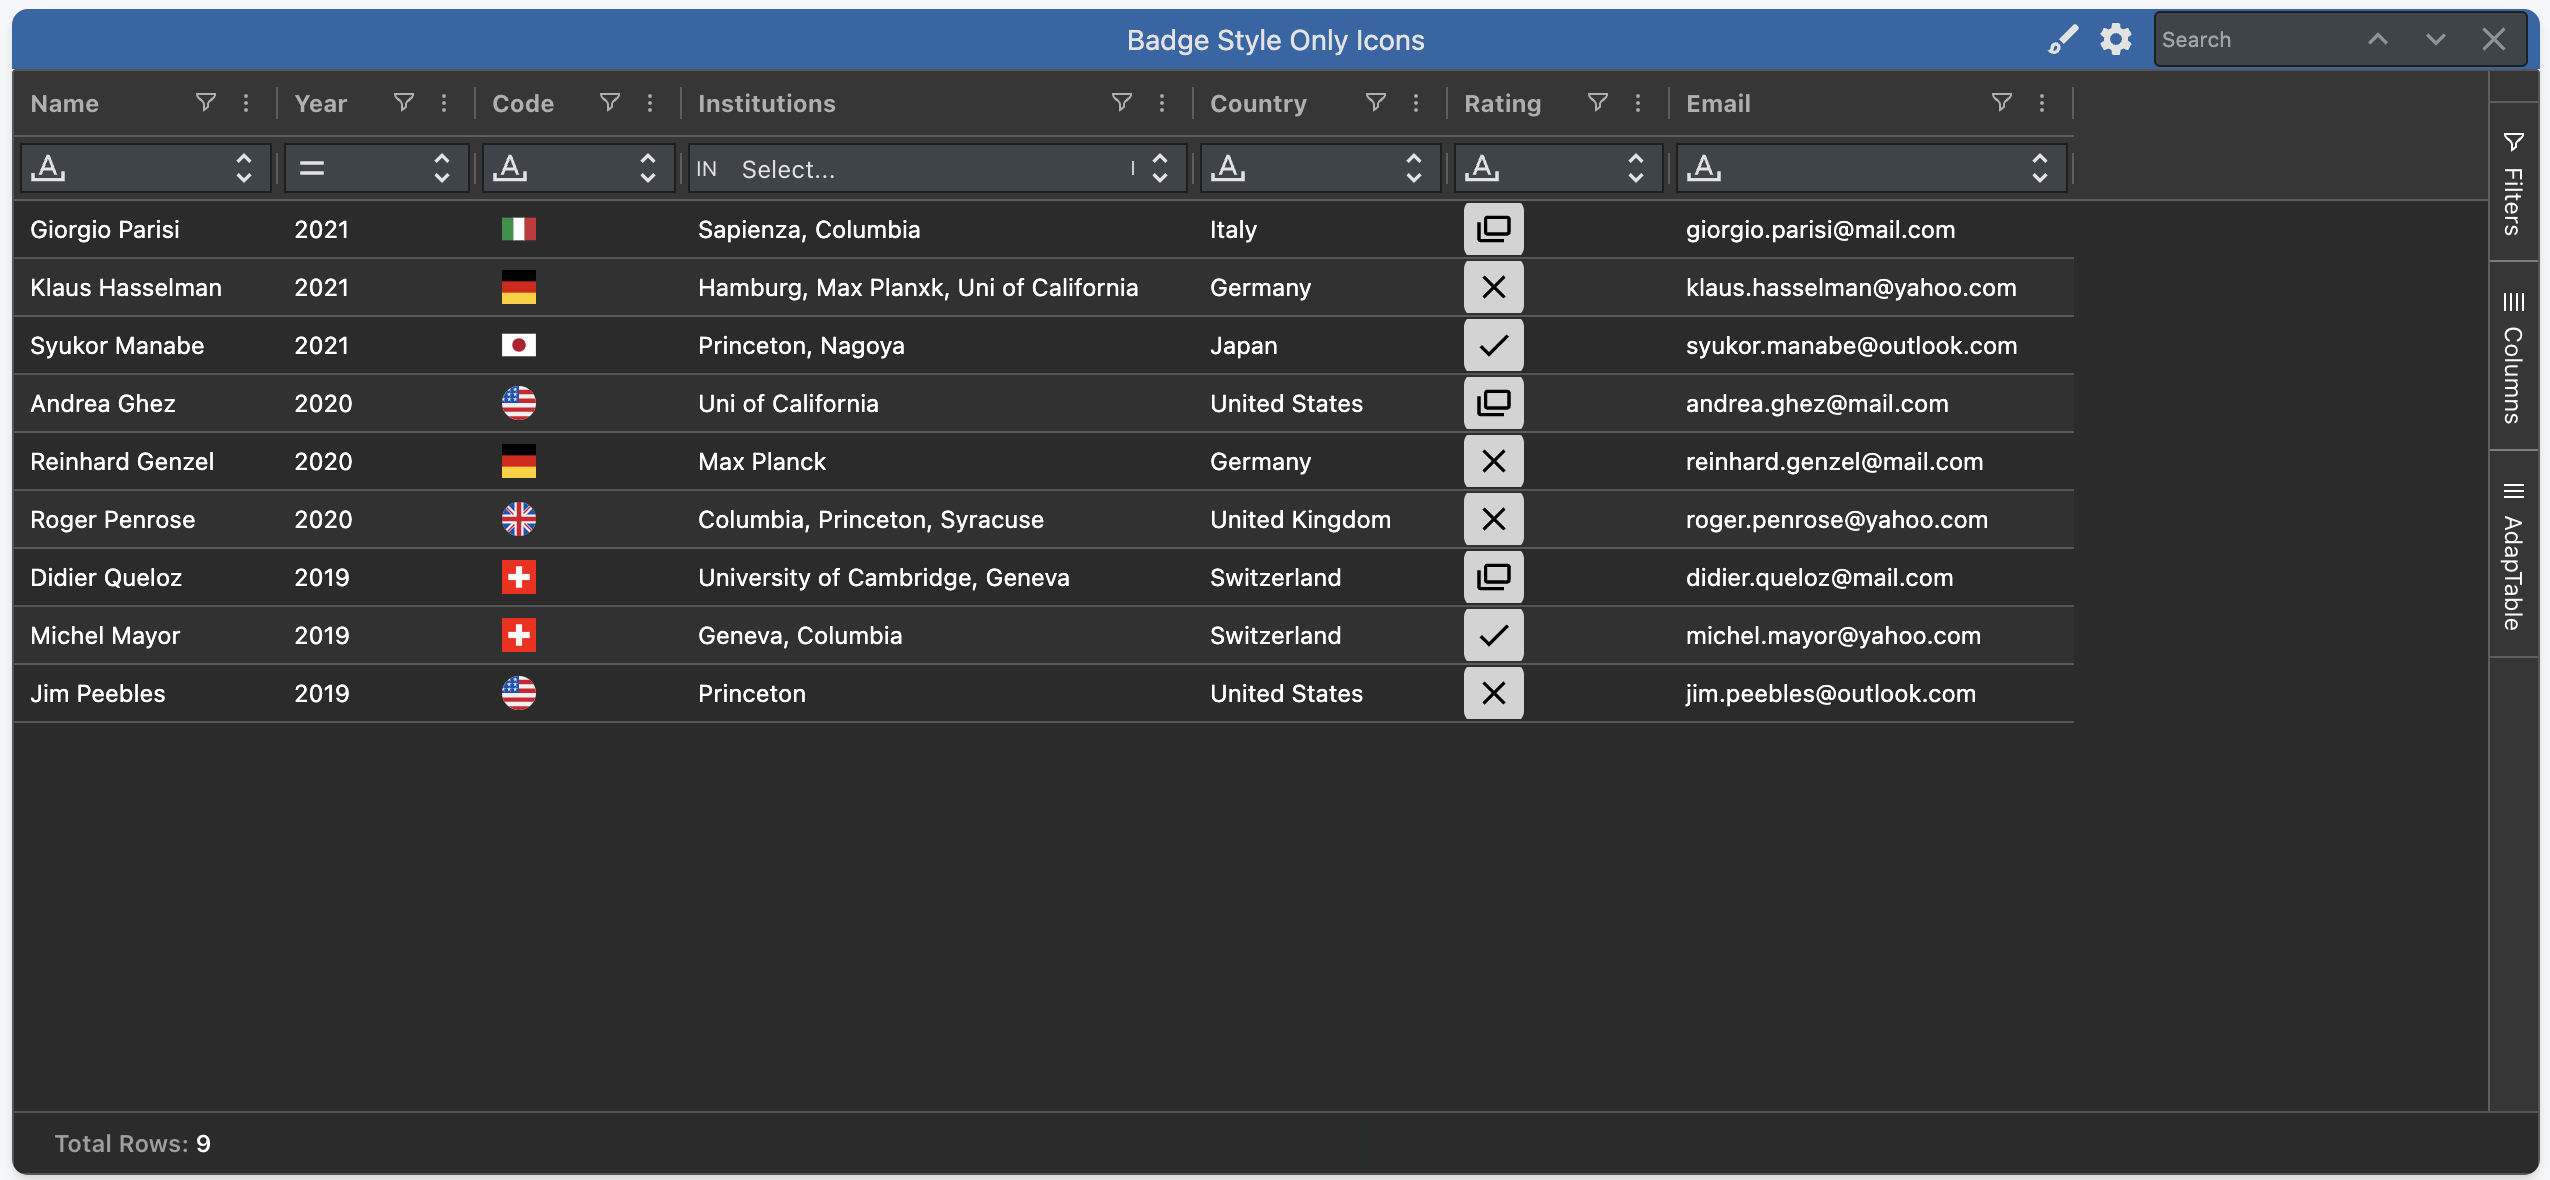2550x1180 pixels.
Task: Click the checkmark rating badge for Syukor Manabe
Action: coord(1493,345)
